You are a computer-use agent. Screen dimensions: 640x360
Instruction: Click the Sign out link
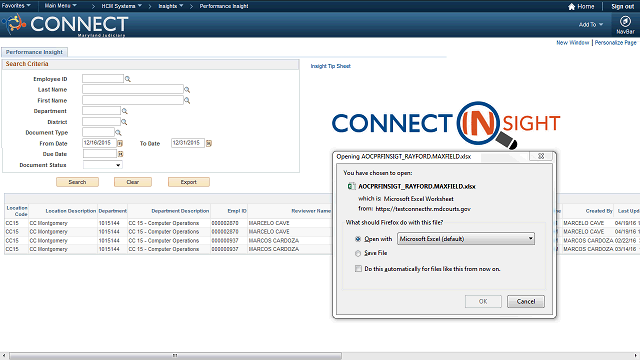622,6
